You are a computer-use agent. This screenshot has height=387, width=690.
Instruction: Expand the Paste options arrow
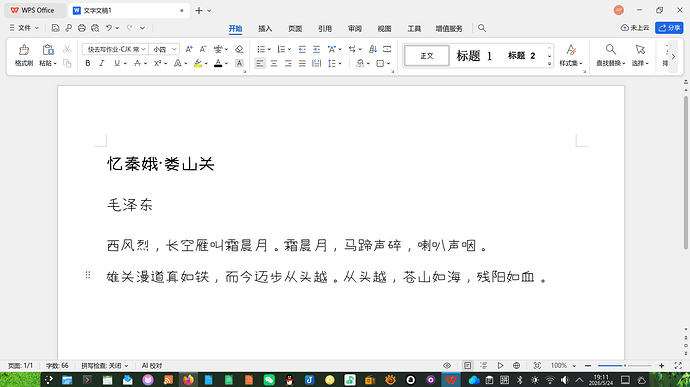pos(55,63)
